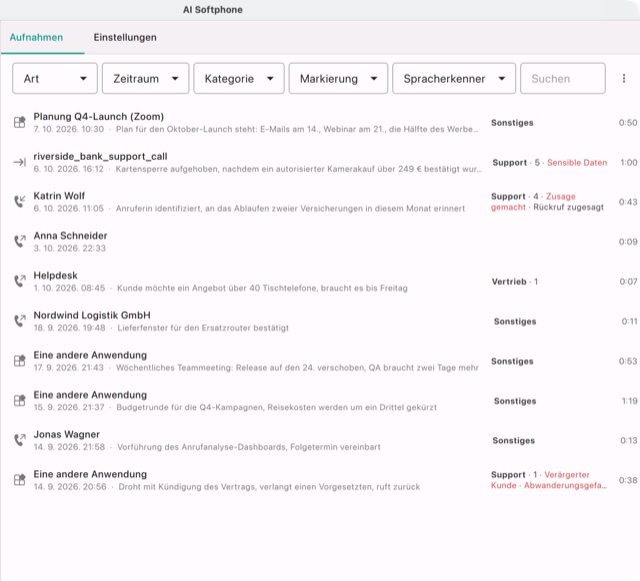The height and width of the screenshot is (581, 640).
Task: Click the screen-recording icon beside Planung Q4-Launch (Zoom)
Action: pos(20,122)
